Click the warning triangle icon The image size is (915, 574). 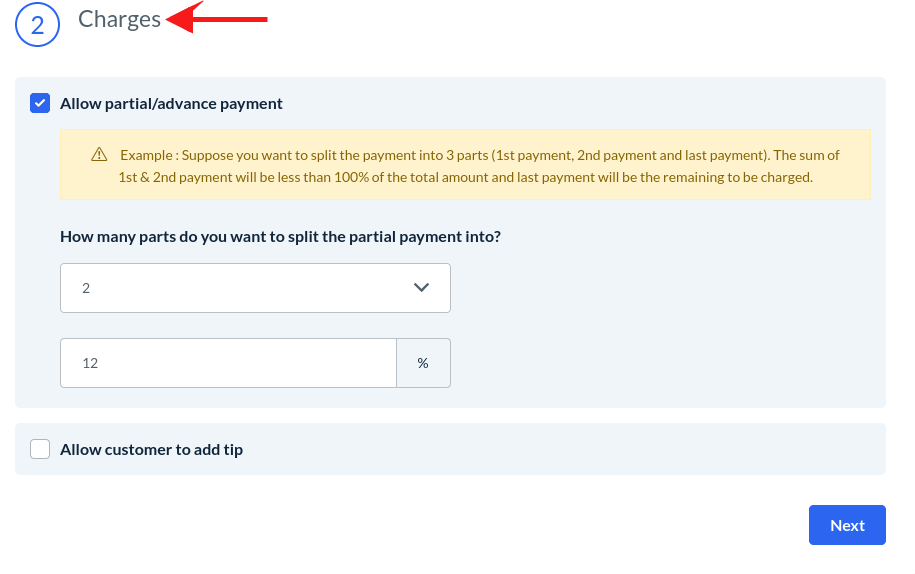(99, 155)
